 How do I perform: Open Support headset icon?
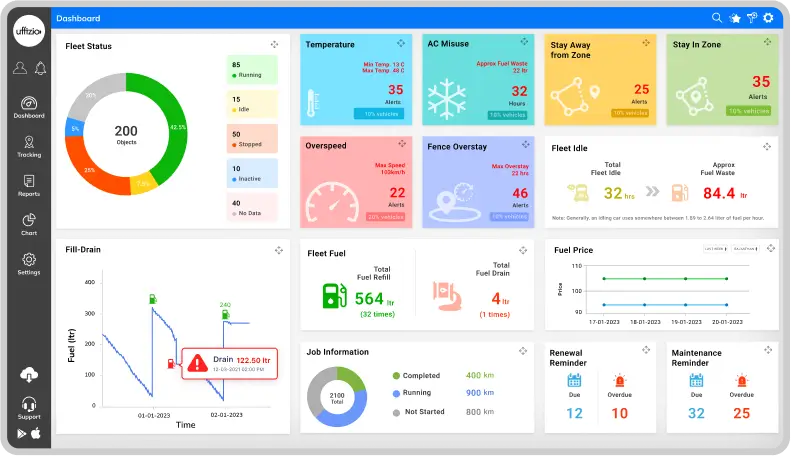[x=29, y=404]
